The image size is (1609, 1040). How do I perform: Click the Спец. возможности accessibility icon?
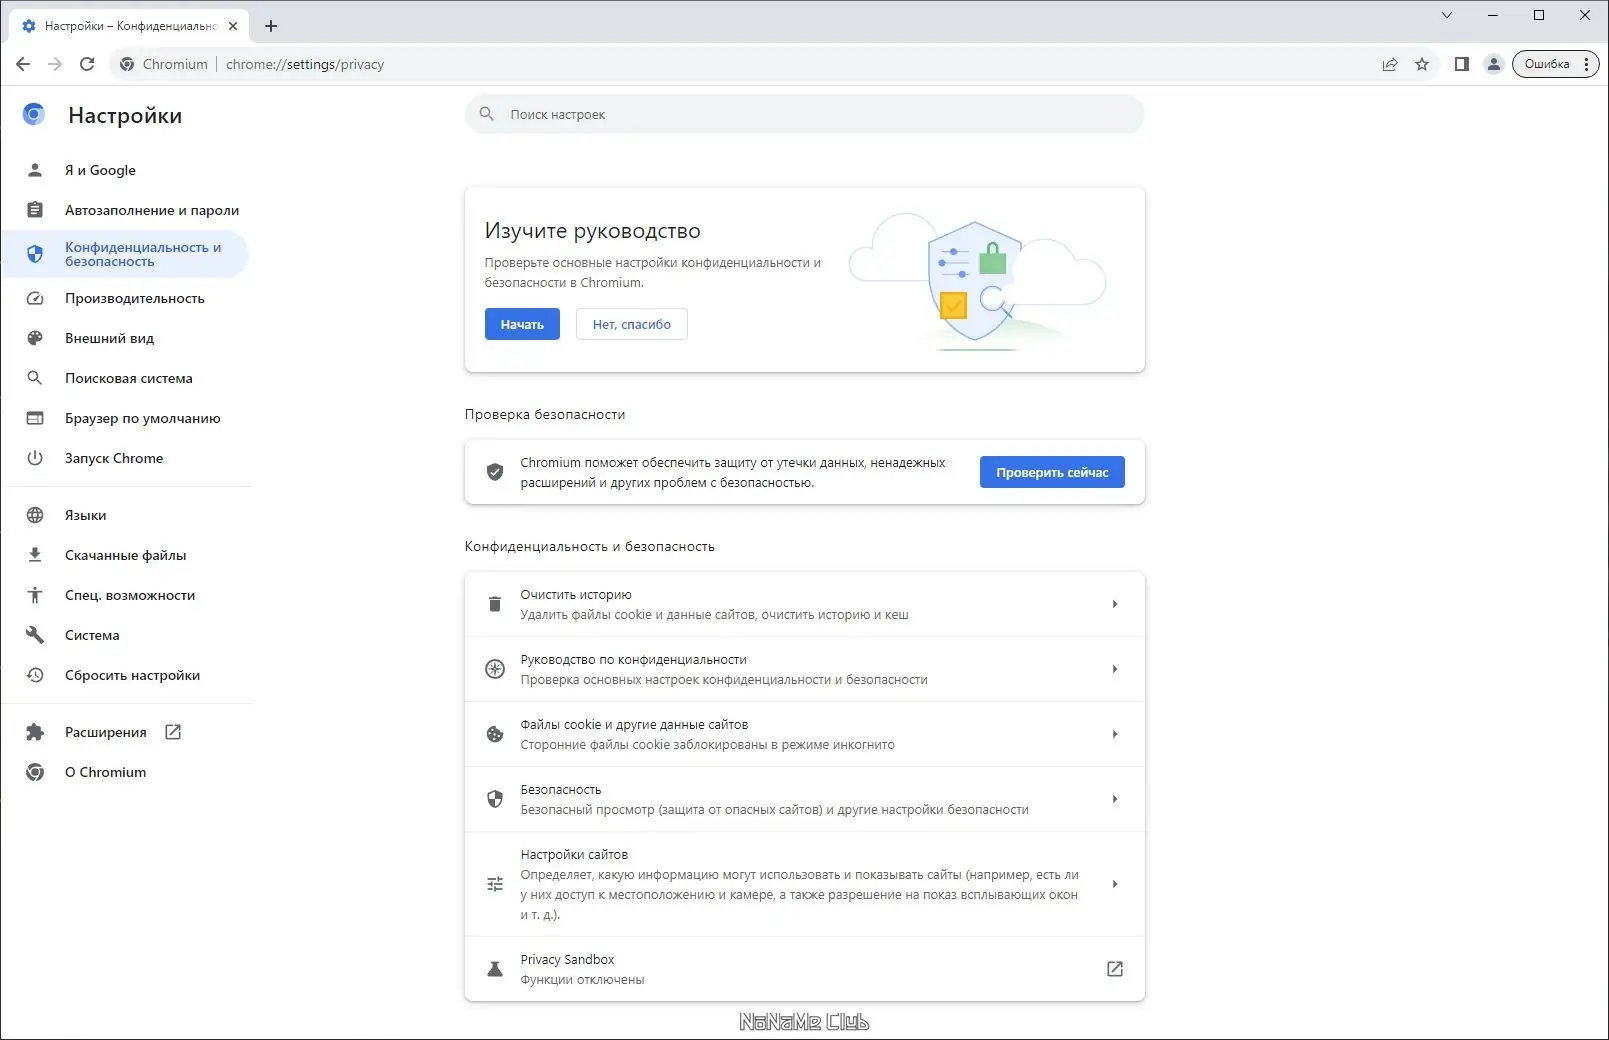click(x=35, y=595)
